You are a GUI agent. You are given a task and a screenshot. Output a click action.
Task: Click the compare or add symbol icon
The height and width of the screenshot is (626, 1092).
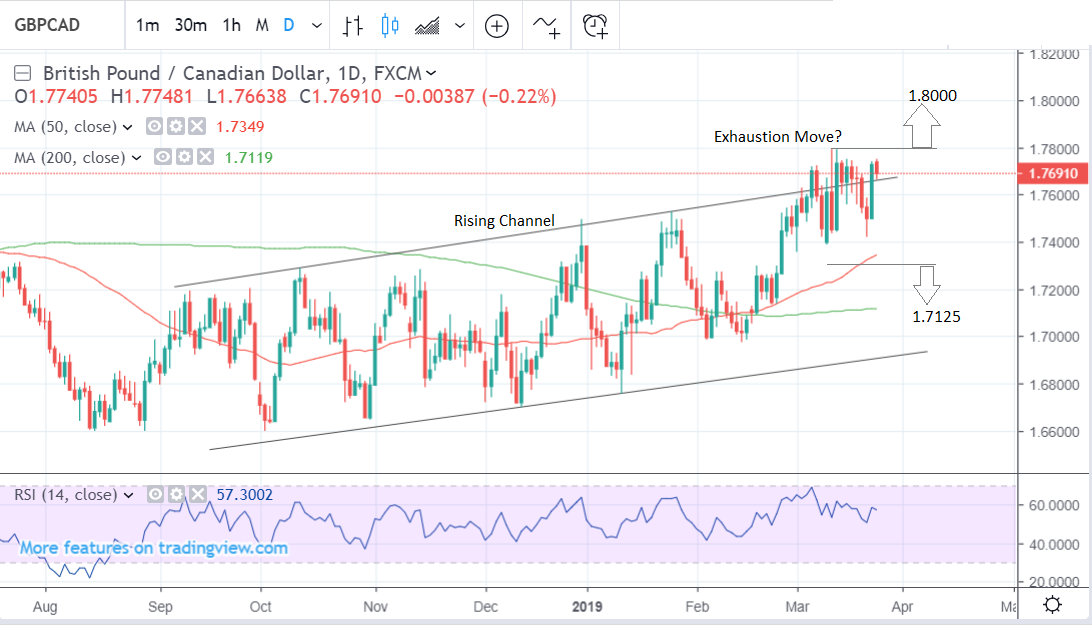coord(497,26)
